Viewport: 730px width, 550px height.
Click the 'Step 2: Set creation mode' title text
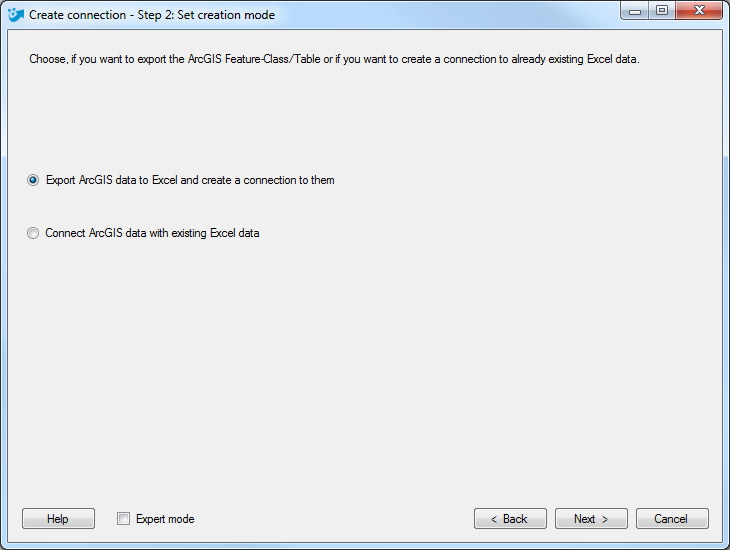206,15
